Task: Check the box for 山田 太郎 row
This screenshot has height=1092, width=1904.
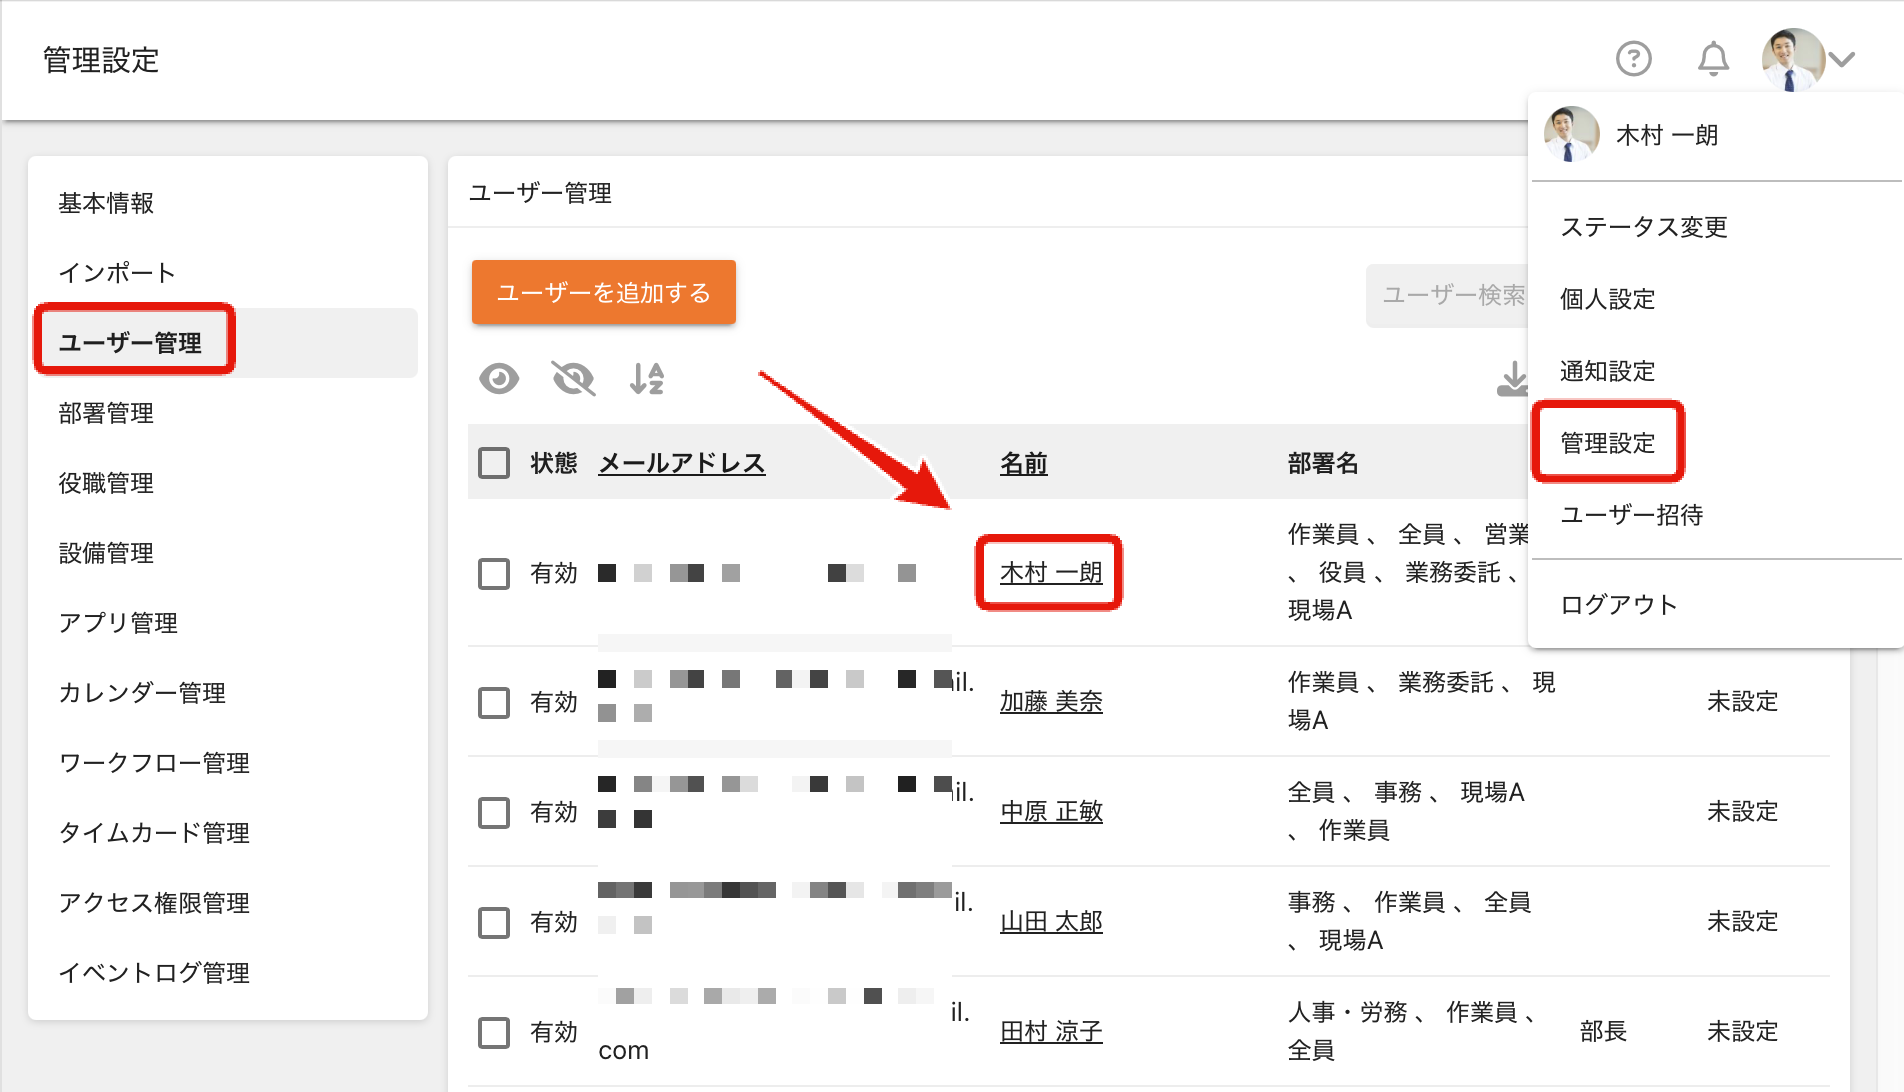Action: point(494,922)
